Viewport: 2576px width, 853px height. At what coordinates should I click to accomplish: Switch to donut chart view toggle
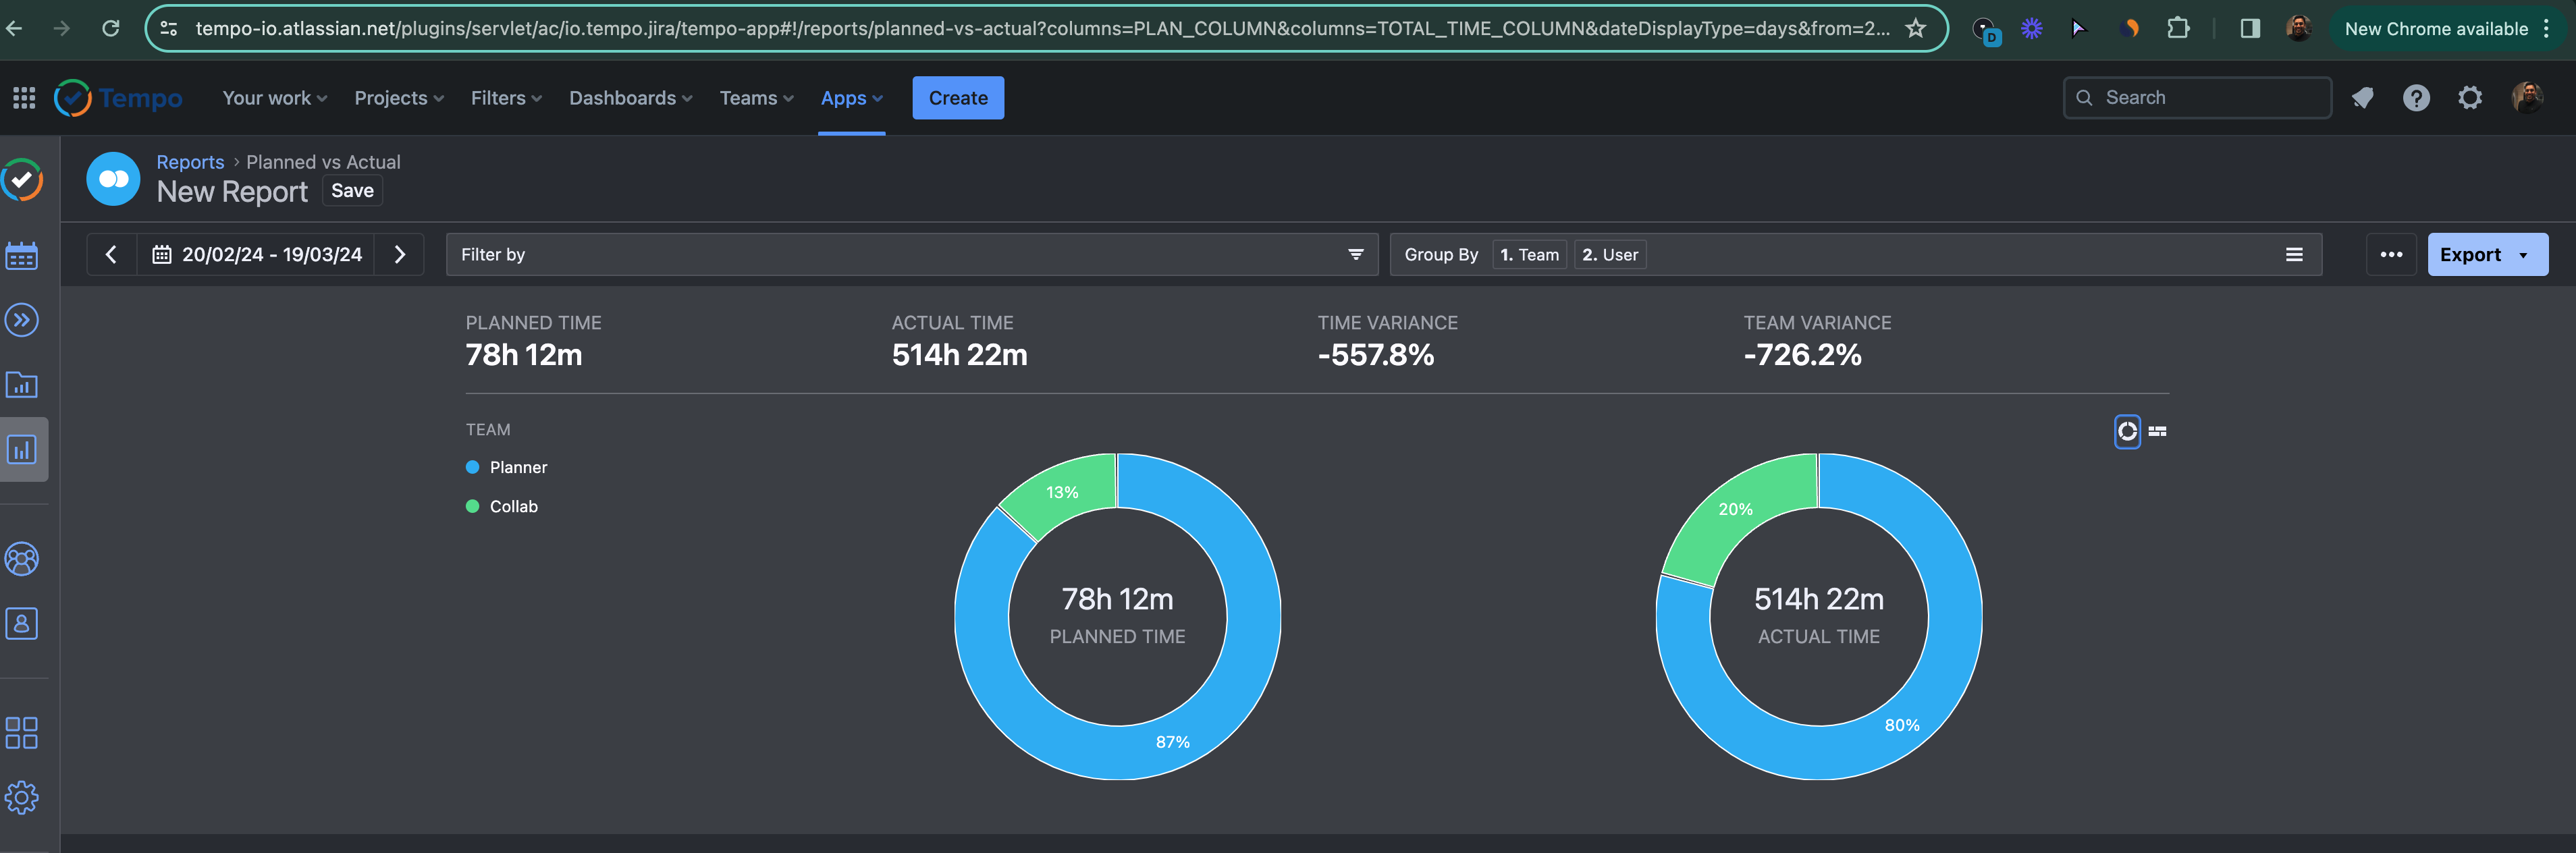point(2127,431)
